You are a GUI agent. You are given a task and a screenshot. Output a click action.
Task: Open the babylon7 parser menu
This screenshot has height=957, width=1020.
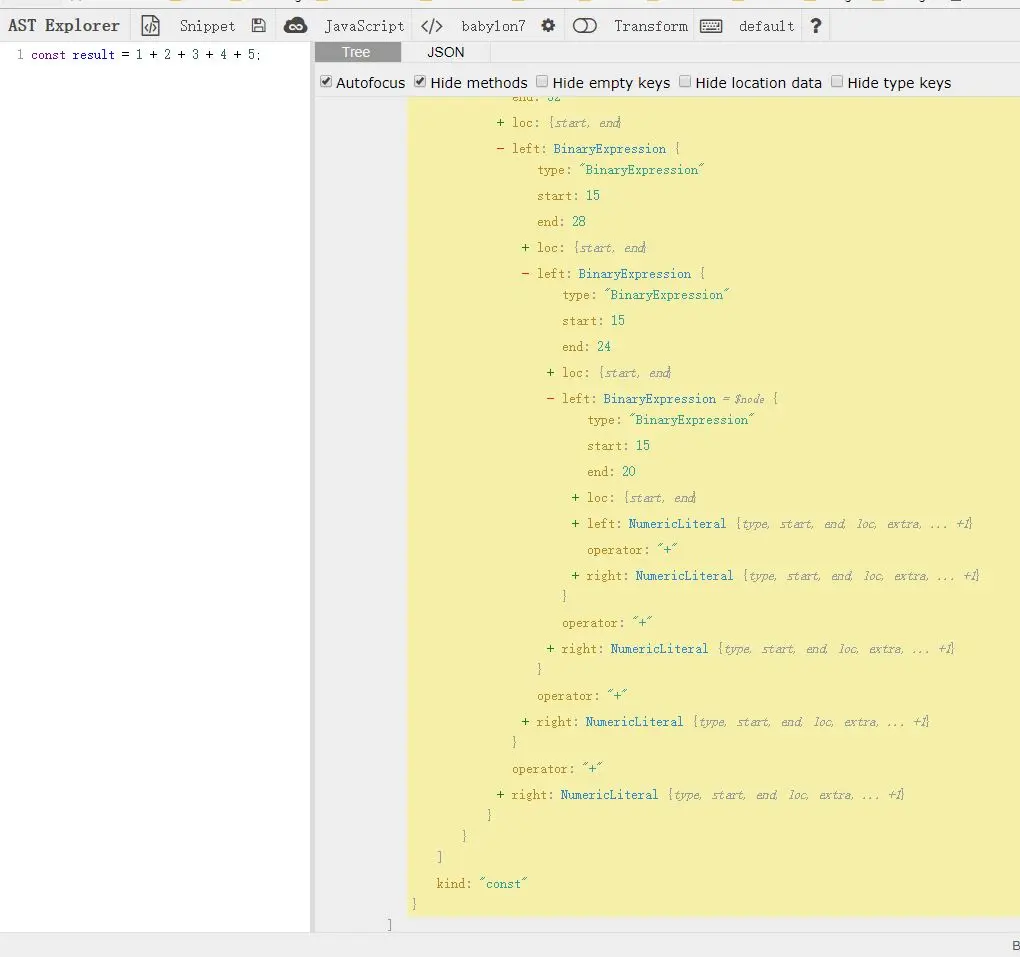point(493,26)
